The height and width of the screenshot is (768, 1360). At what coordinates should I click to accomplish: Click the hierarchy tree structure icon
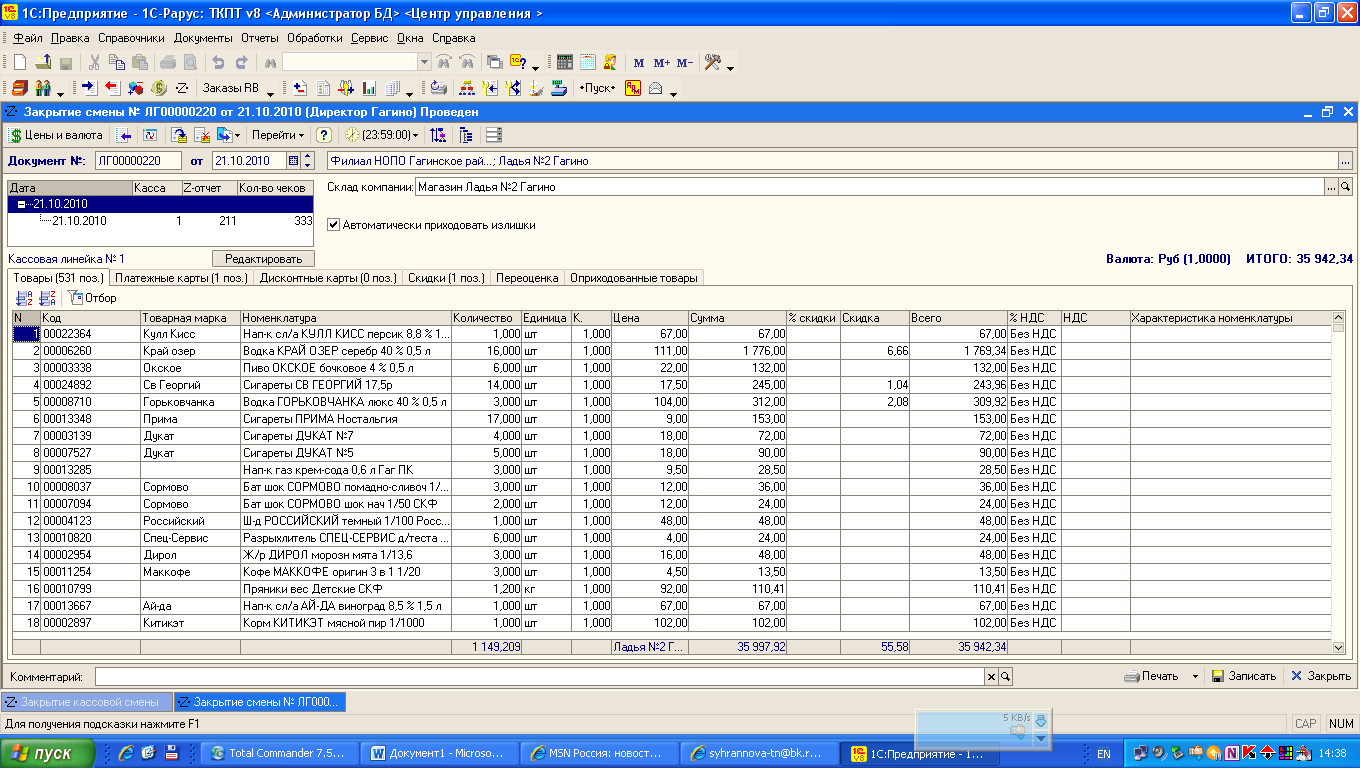point(466,88)
